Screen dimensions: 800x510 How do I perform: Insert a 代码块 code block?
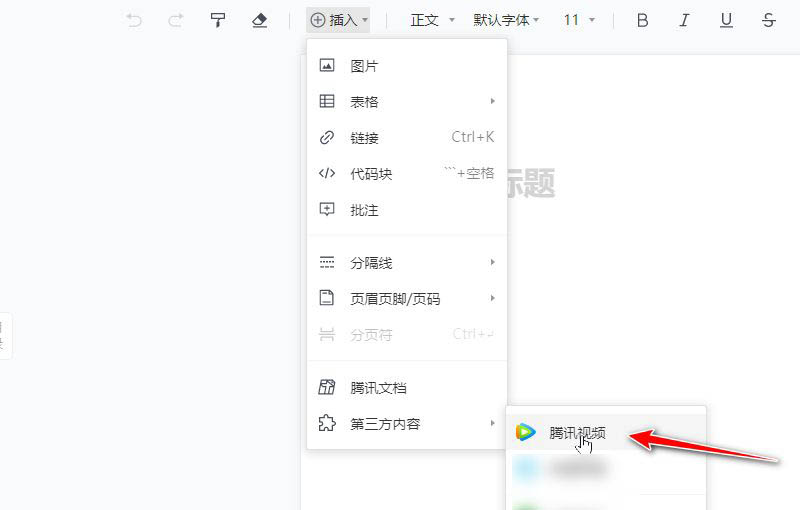pos(407,174)
